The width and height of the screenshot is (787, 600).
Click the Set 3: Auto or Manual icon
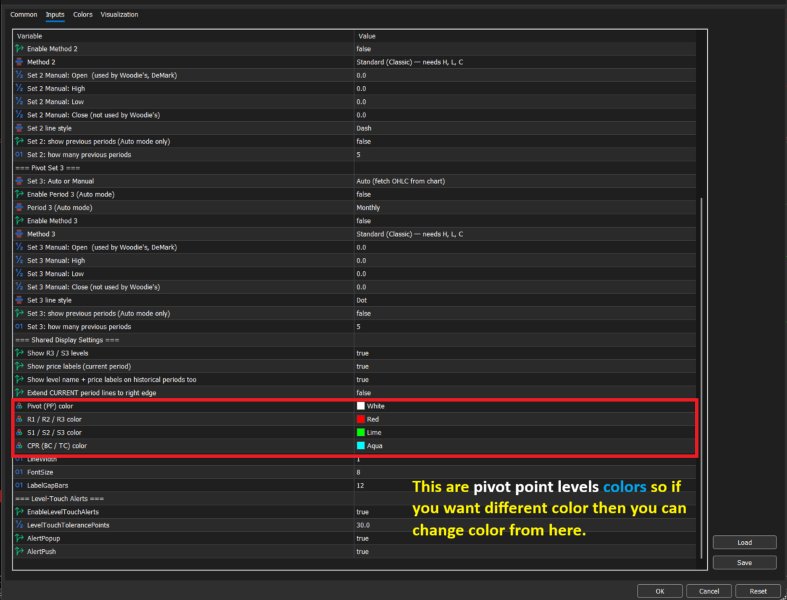[19, 181]
